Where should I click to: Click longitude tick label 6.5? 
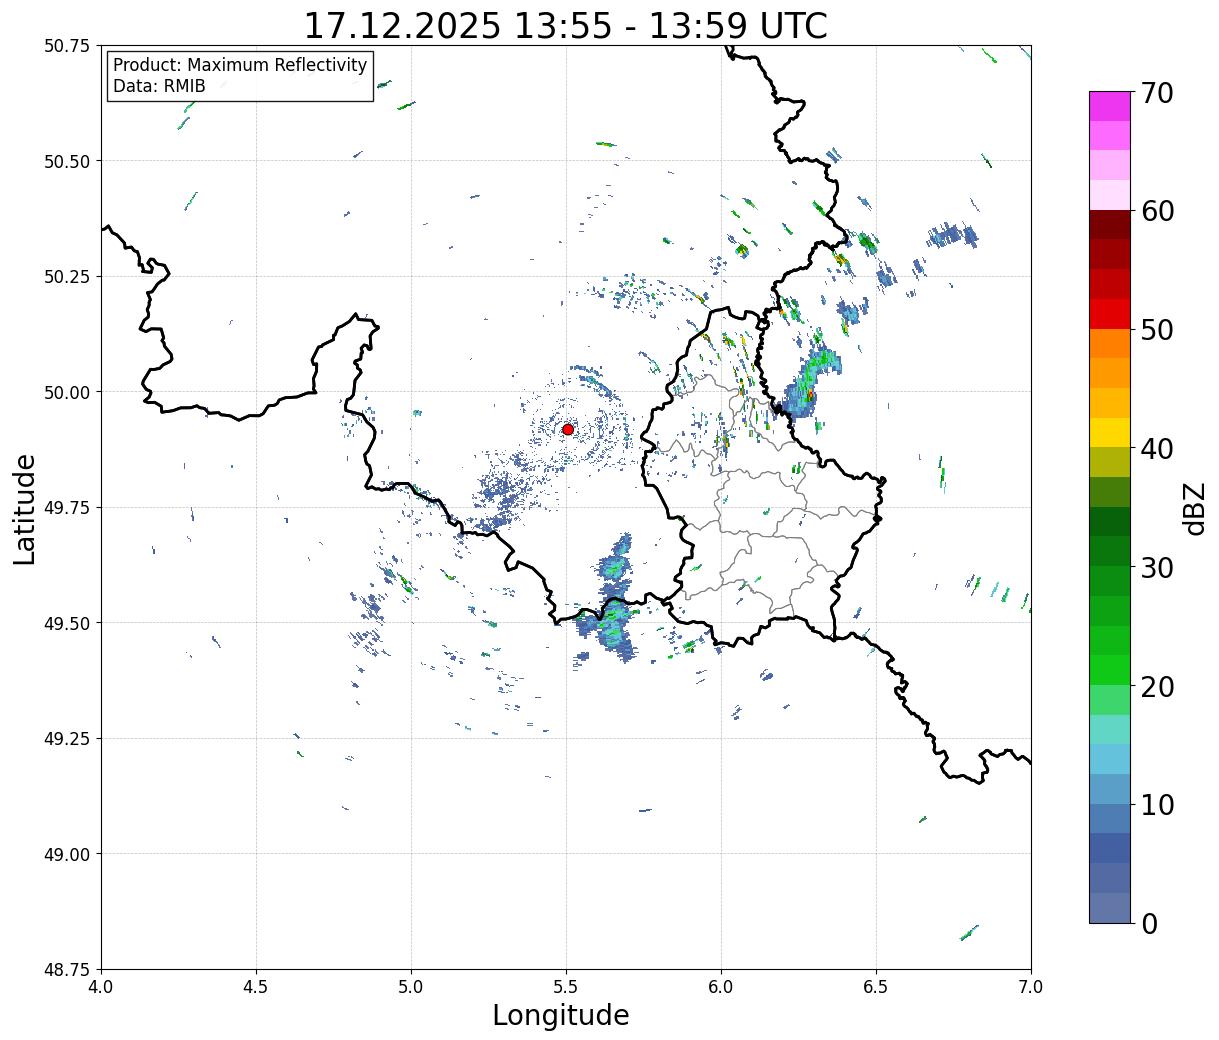click(876, 987)
